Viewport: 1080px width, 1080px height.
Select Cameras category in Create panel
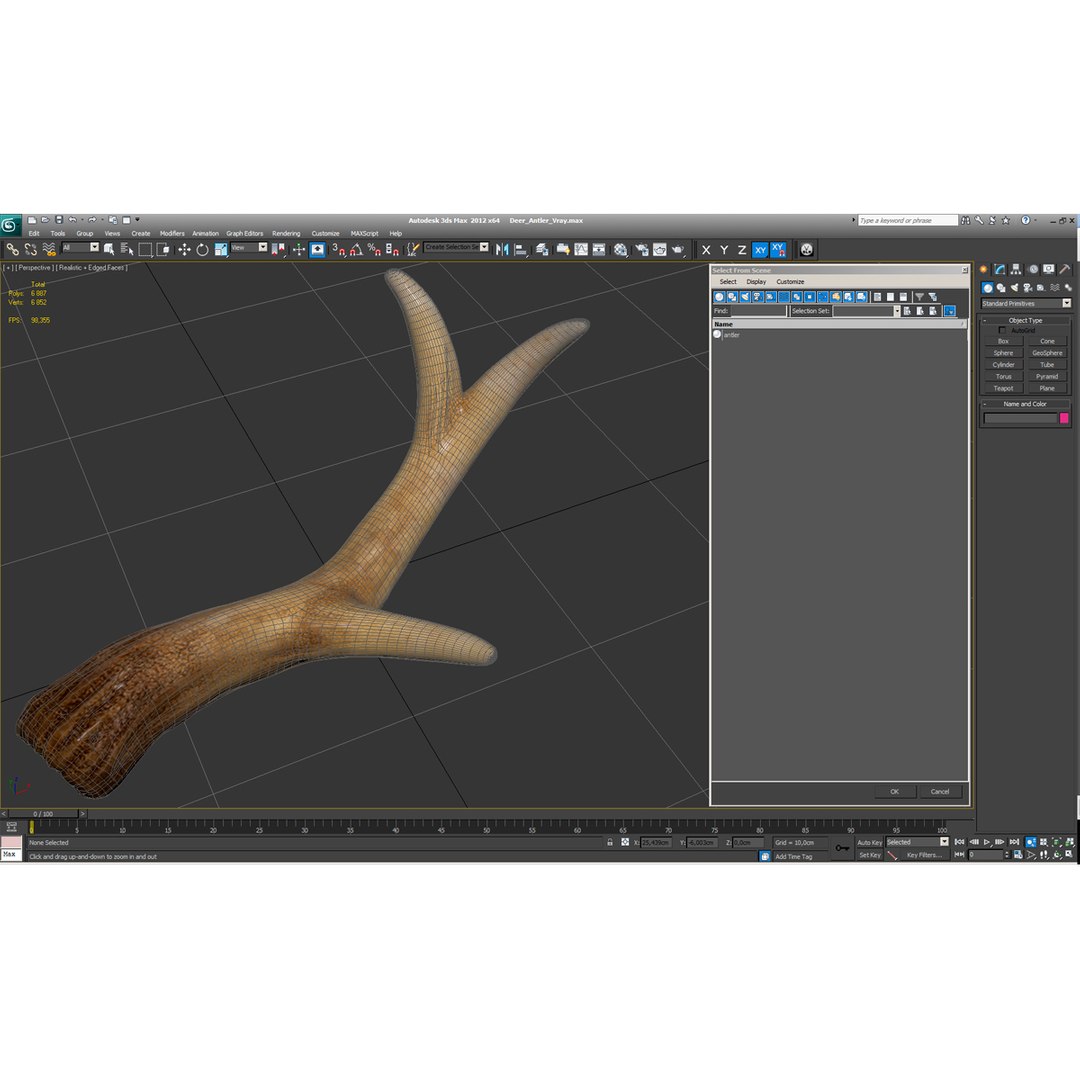click(x=1028, y=288)
